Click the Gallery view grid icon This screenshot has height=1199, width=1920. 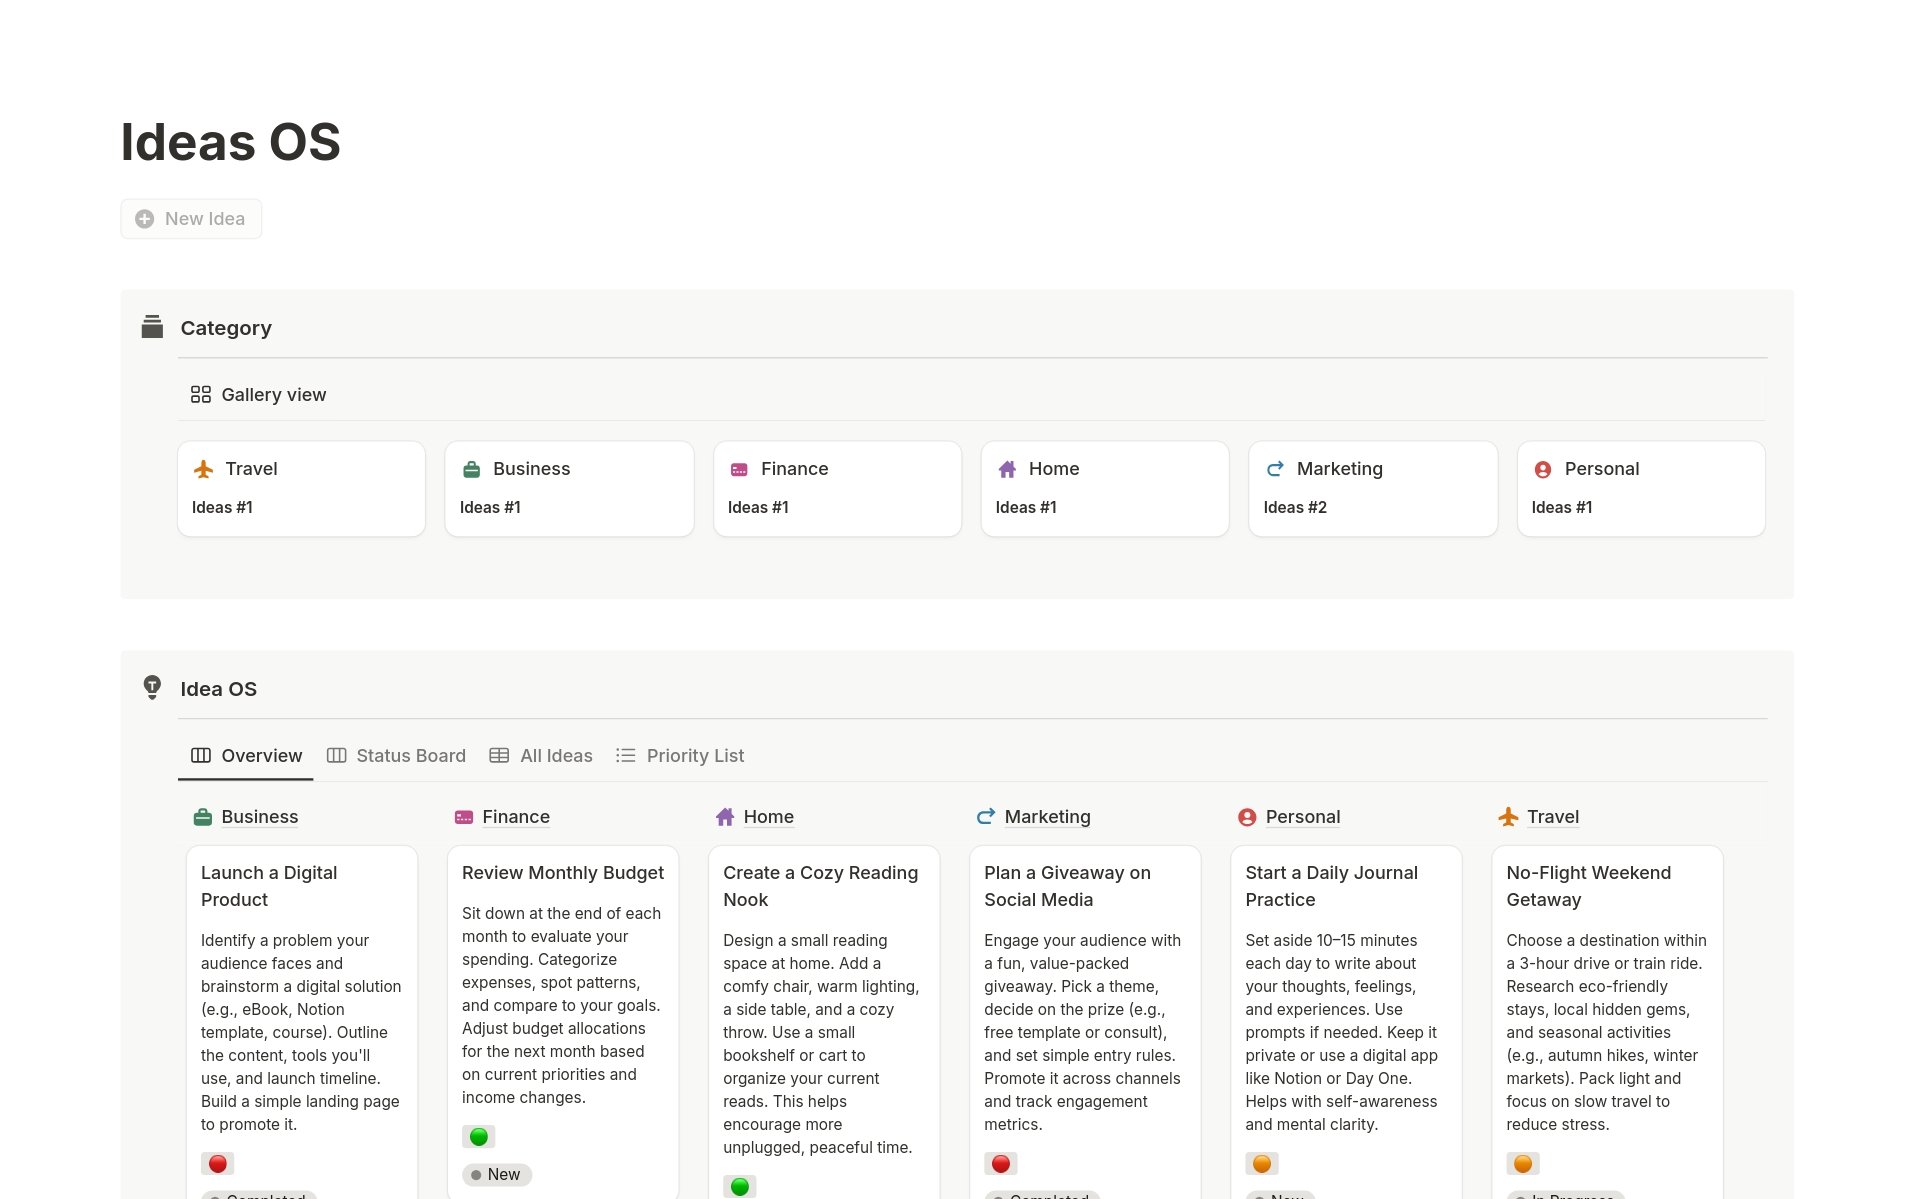201,395
